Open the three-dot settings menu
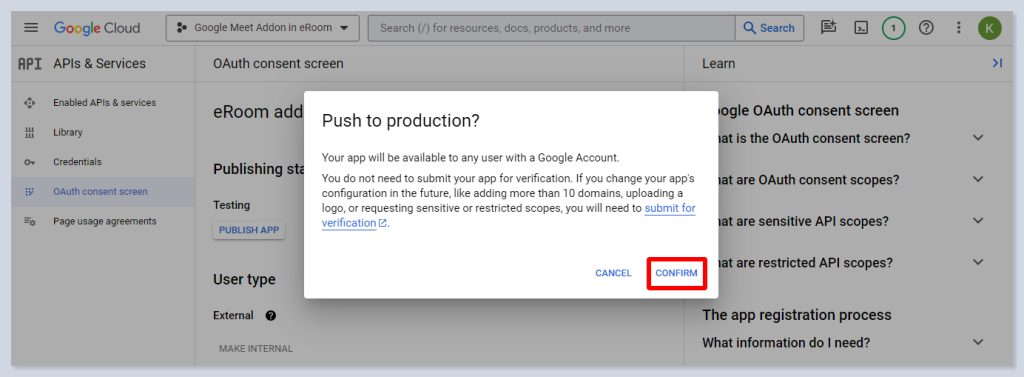1024x377 pixels. 958,28
